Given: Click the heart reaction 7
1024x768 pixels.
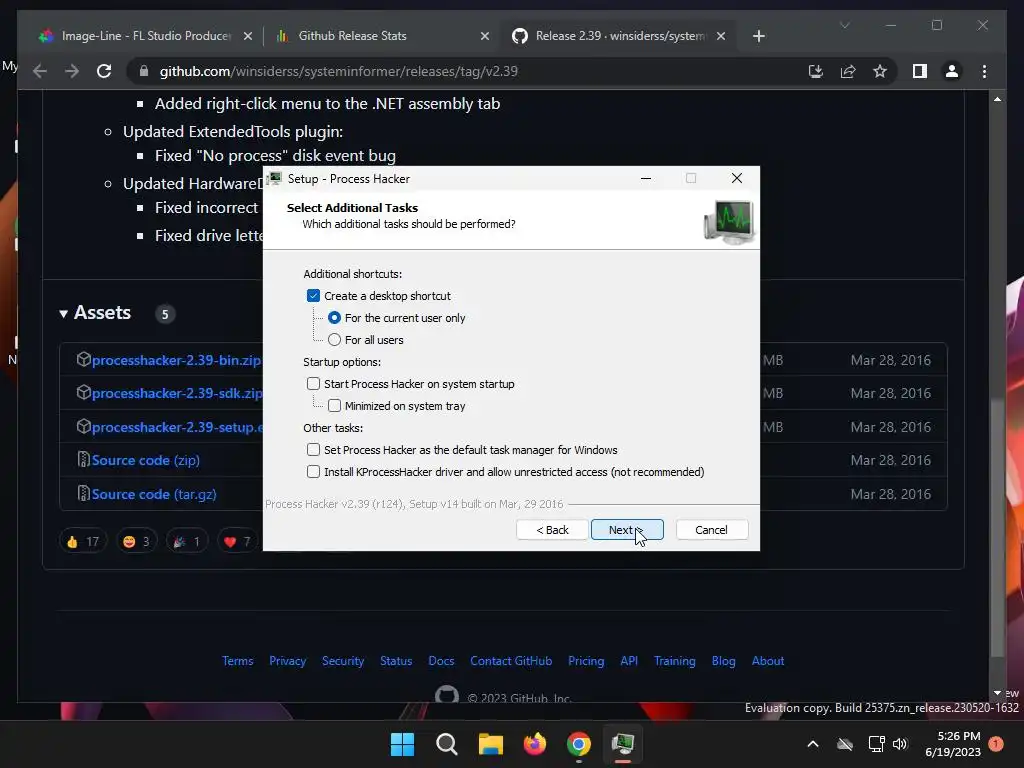Looking at the screenshot, I should 238,541.
